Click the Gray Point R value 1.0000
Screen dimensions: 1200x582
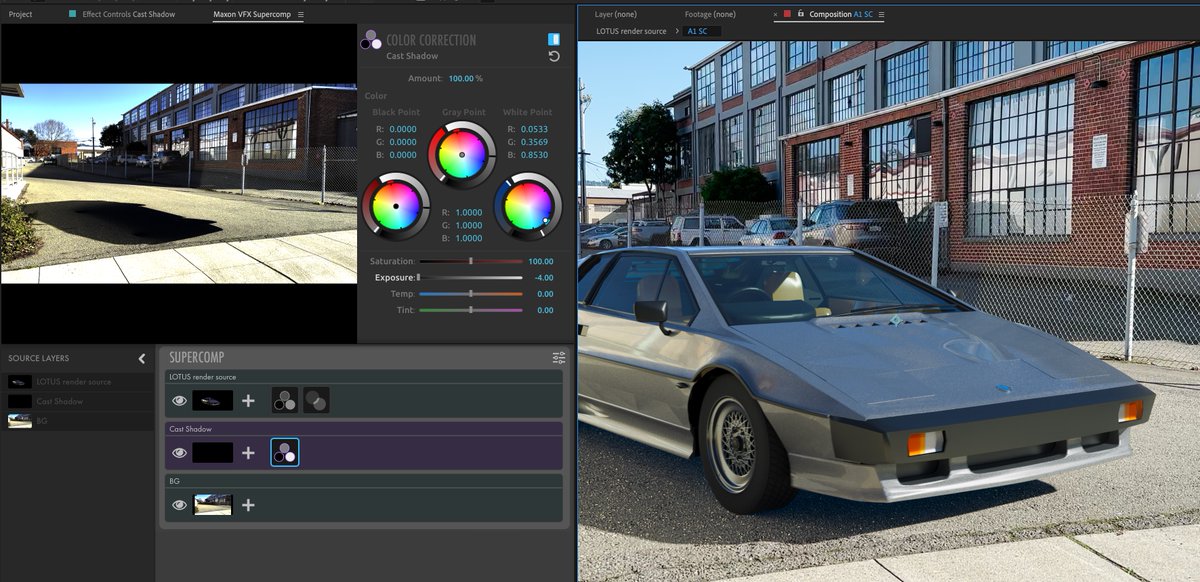tap(469, 212)
